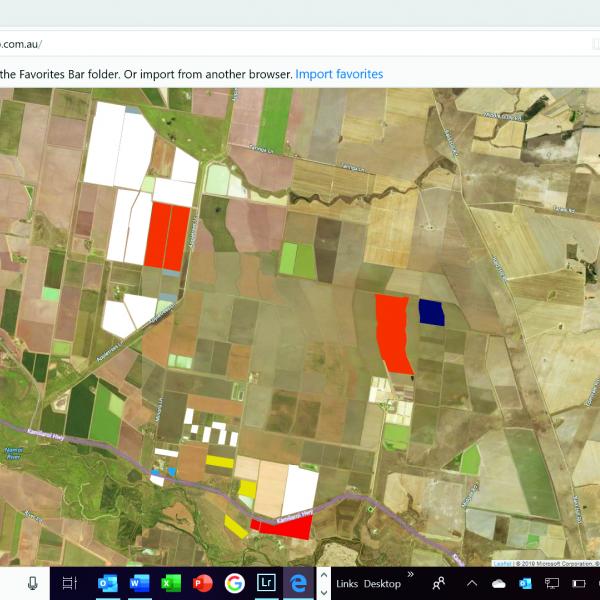Select the small yellow field beside Kamilaroi Hwy

(x=246, y=489)
